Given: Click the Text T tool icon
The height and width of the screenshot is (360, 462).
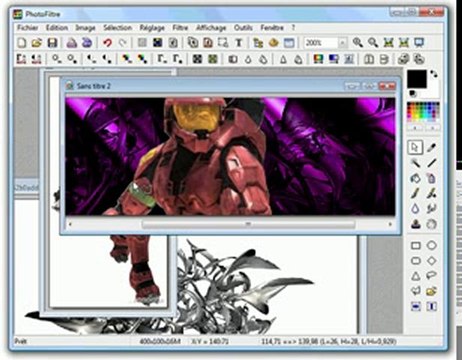Looking at the screenshot, I should tap(239, 43).
